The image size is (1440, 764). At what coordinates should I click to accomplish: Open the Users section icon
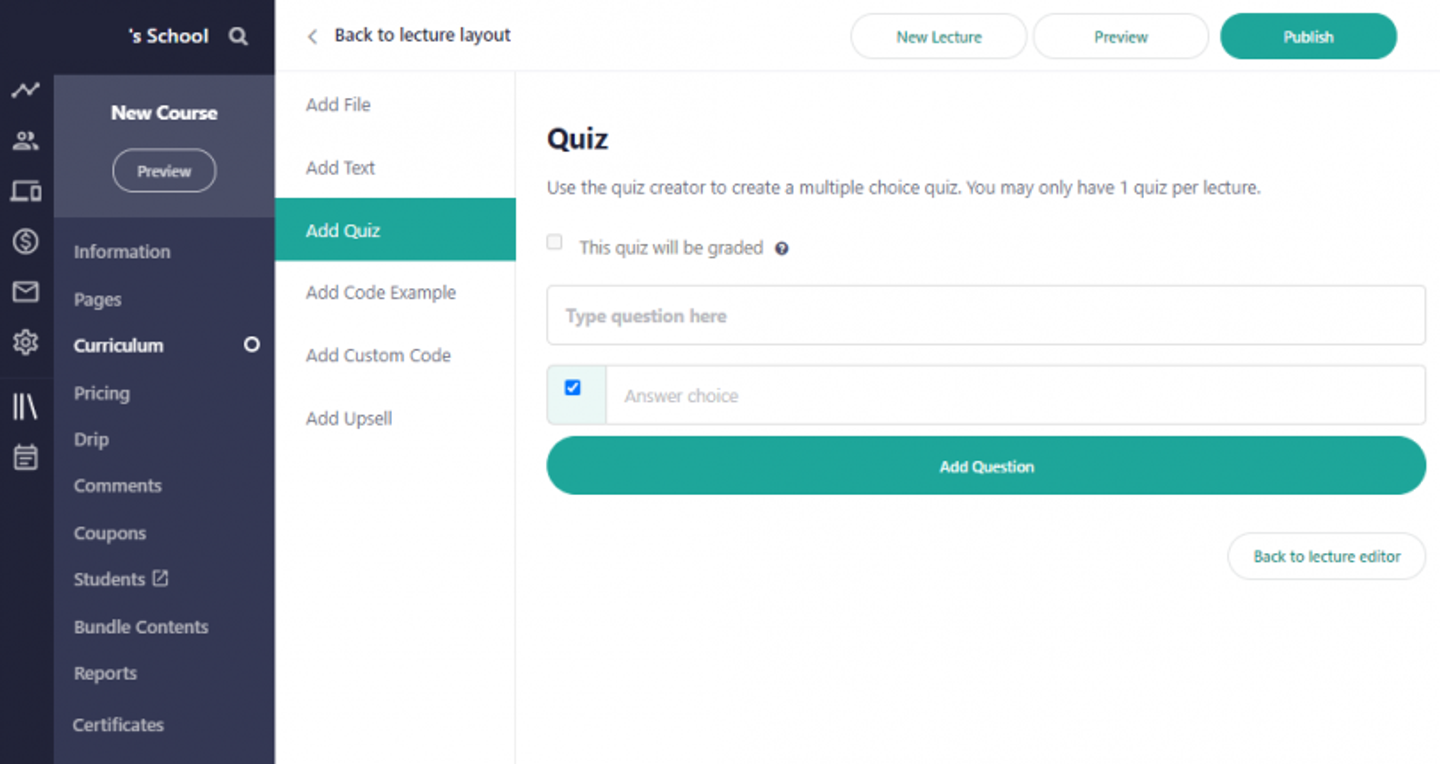(x=25, y=140)
